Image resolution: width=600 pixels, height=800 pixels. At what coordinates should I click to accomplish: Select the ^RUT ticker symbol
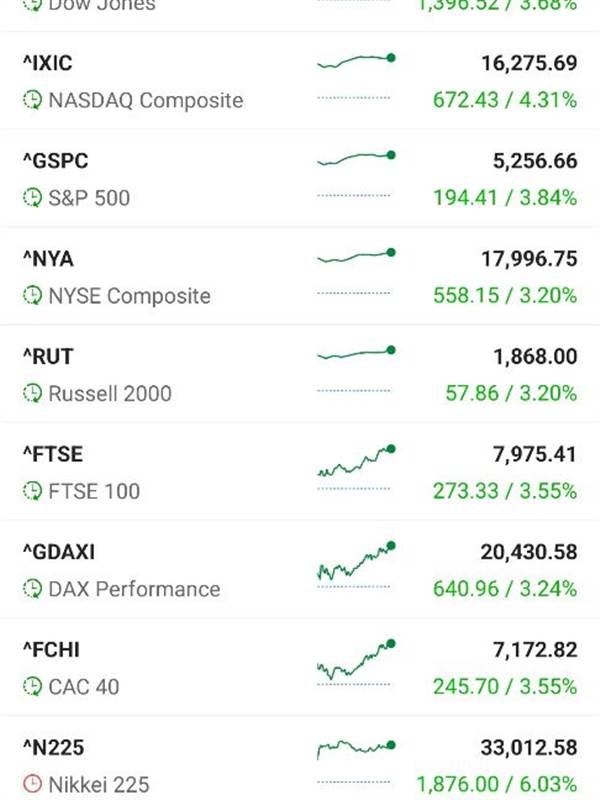pos(48,356)
